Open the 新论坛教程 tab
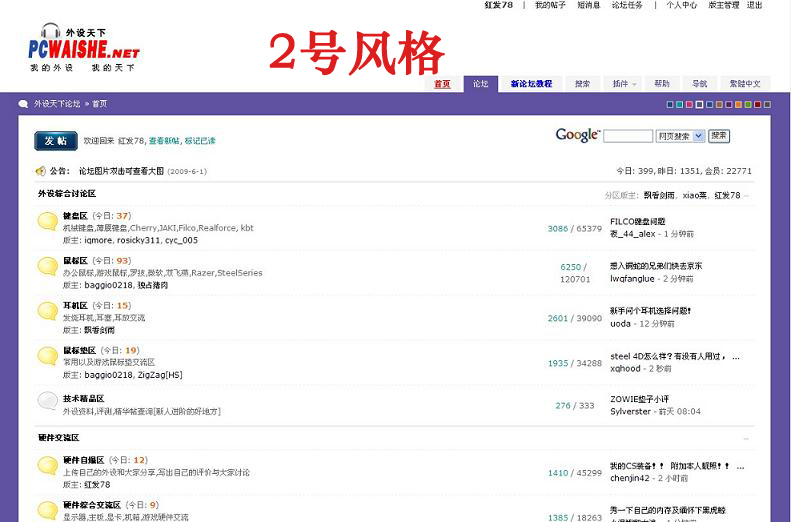This screenshot has width=791, height=522. [x=530, y=84]
